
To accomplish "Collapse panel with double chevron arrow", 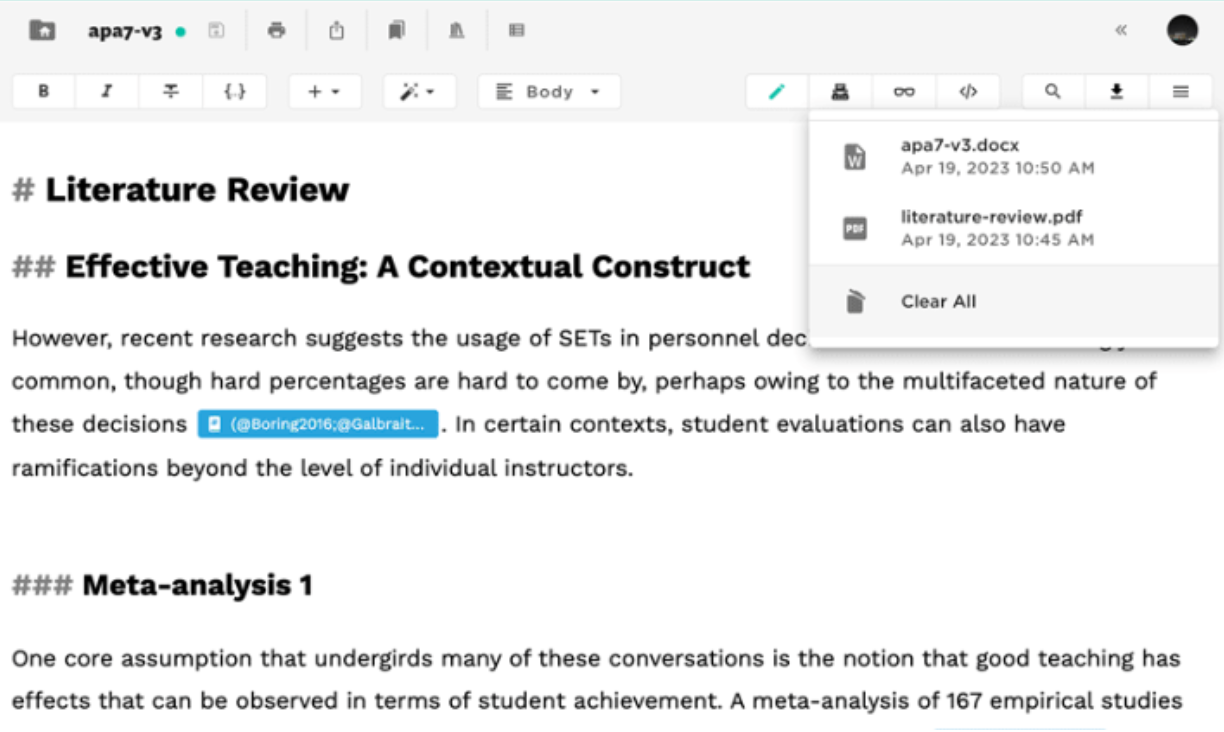I will pyautogui.click(x=1121, y=30).
